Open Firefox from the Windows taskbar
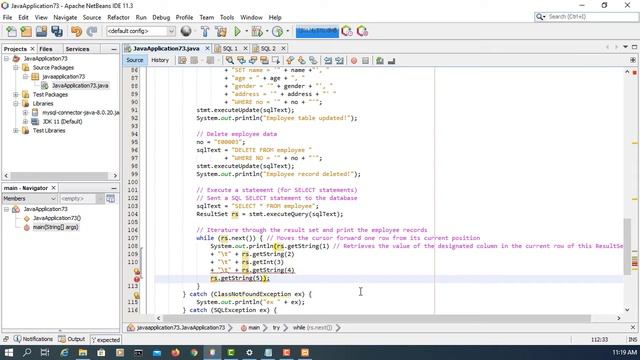640x360 pixels. click(176, 352)
